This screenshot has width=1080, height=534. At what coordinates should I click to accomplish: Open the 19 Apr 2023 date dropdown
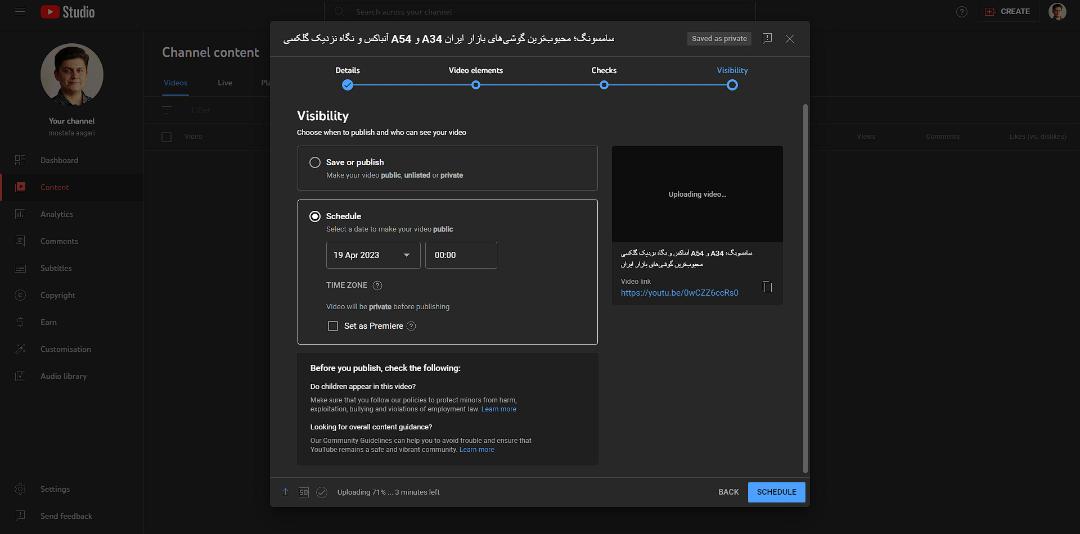(373, 255)
